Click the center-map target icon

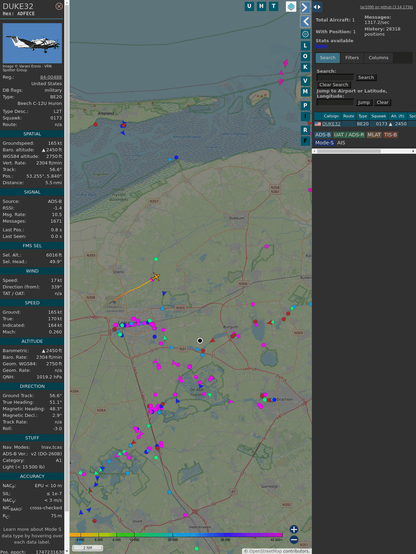305,34
